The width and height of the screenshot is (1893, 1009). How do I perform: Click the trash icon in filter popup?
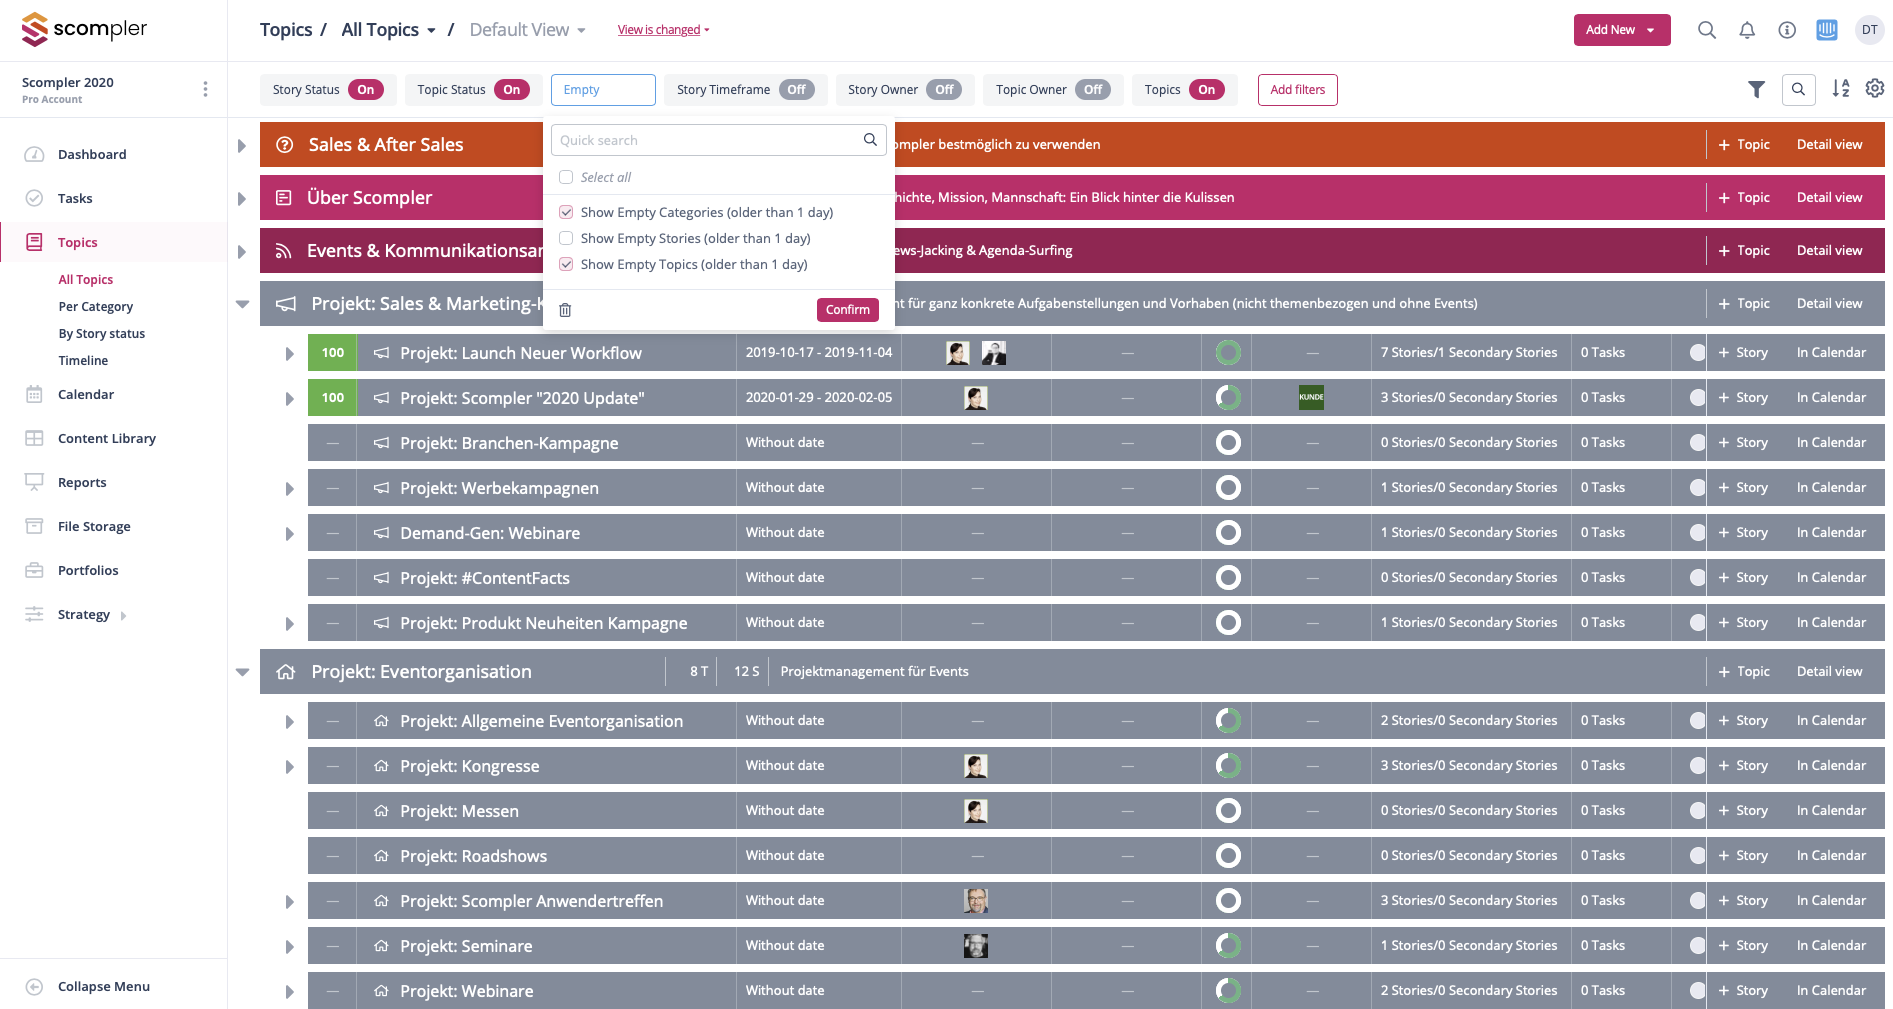[565, 310]
